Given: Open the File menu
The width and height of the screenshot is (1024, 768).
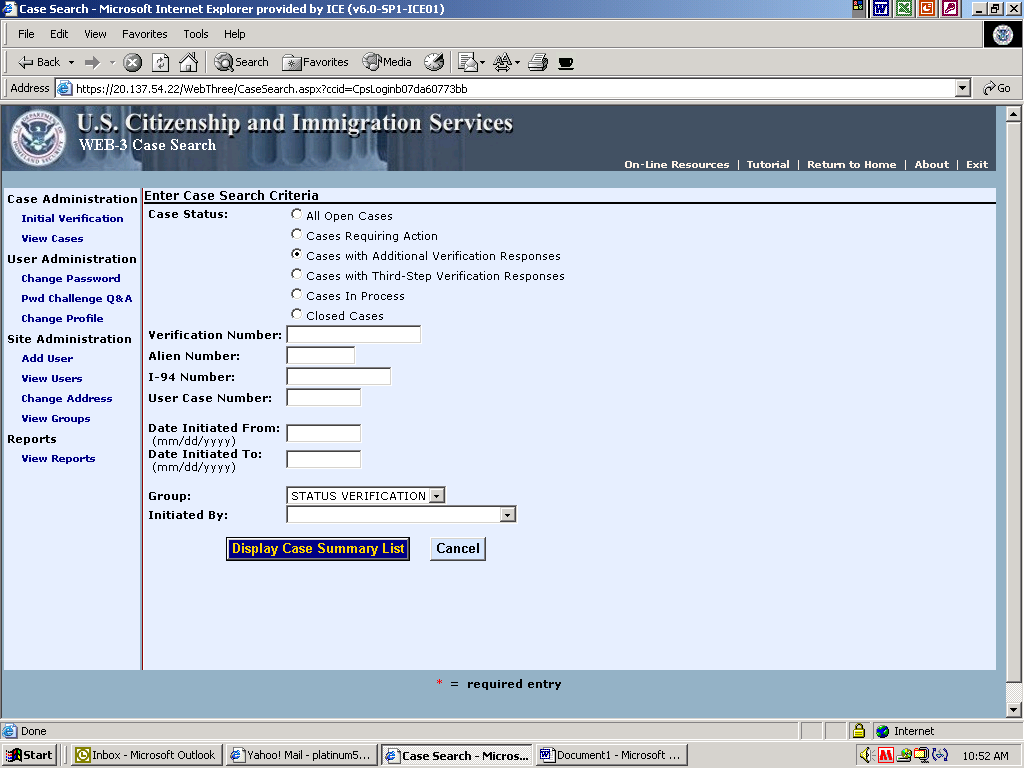Looking at the screenshot, I should [26, 34].
